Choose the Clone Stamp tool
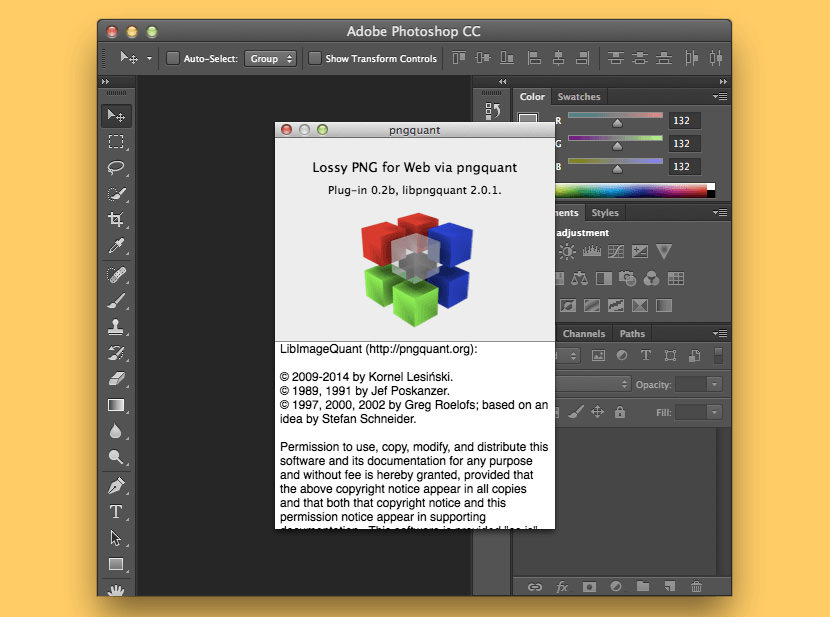This screenshot has width=830, height=617. (x=116, y=327)
